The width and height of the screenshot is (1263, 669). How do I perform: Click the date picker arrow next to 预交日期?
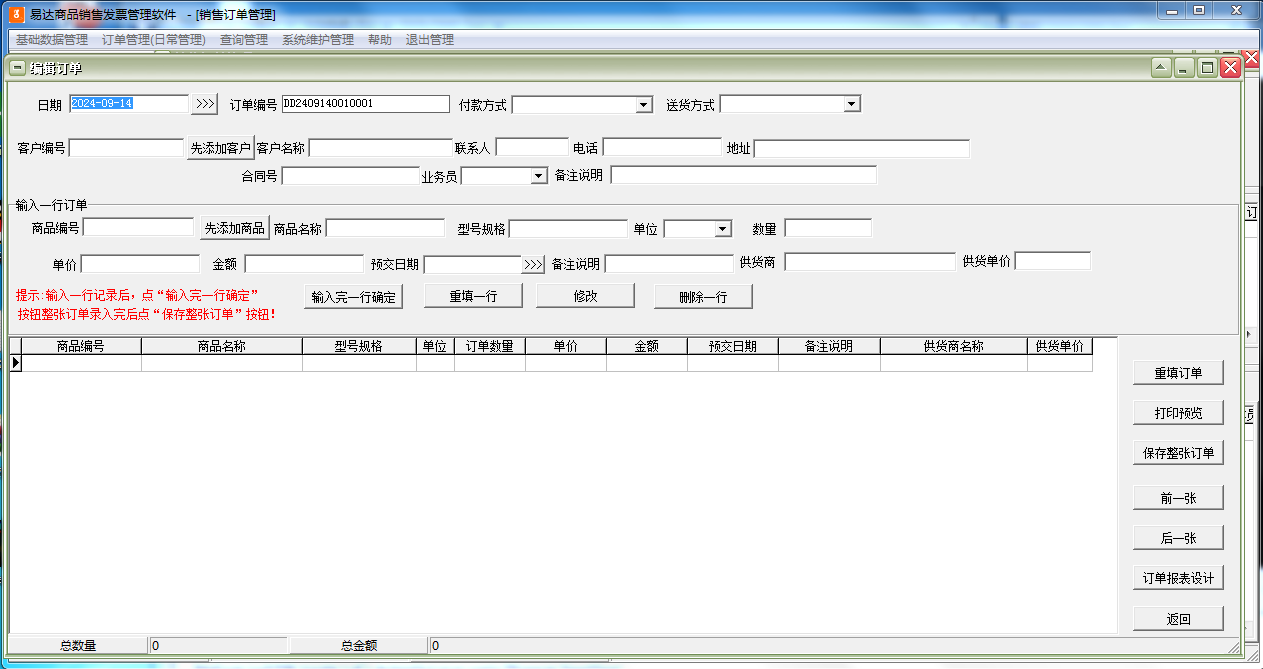coord(534,264)
